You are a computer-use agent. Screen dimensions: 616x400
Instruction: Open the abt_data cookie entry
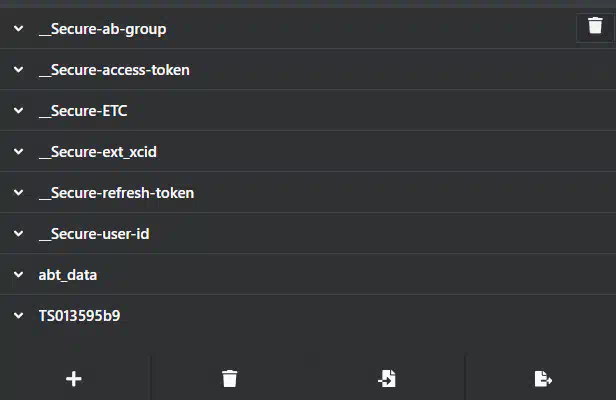pyautogui.click(x=308, y=275)
